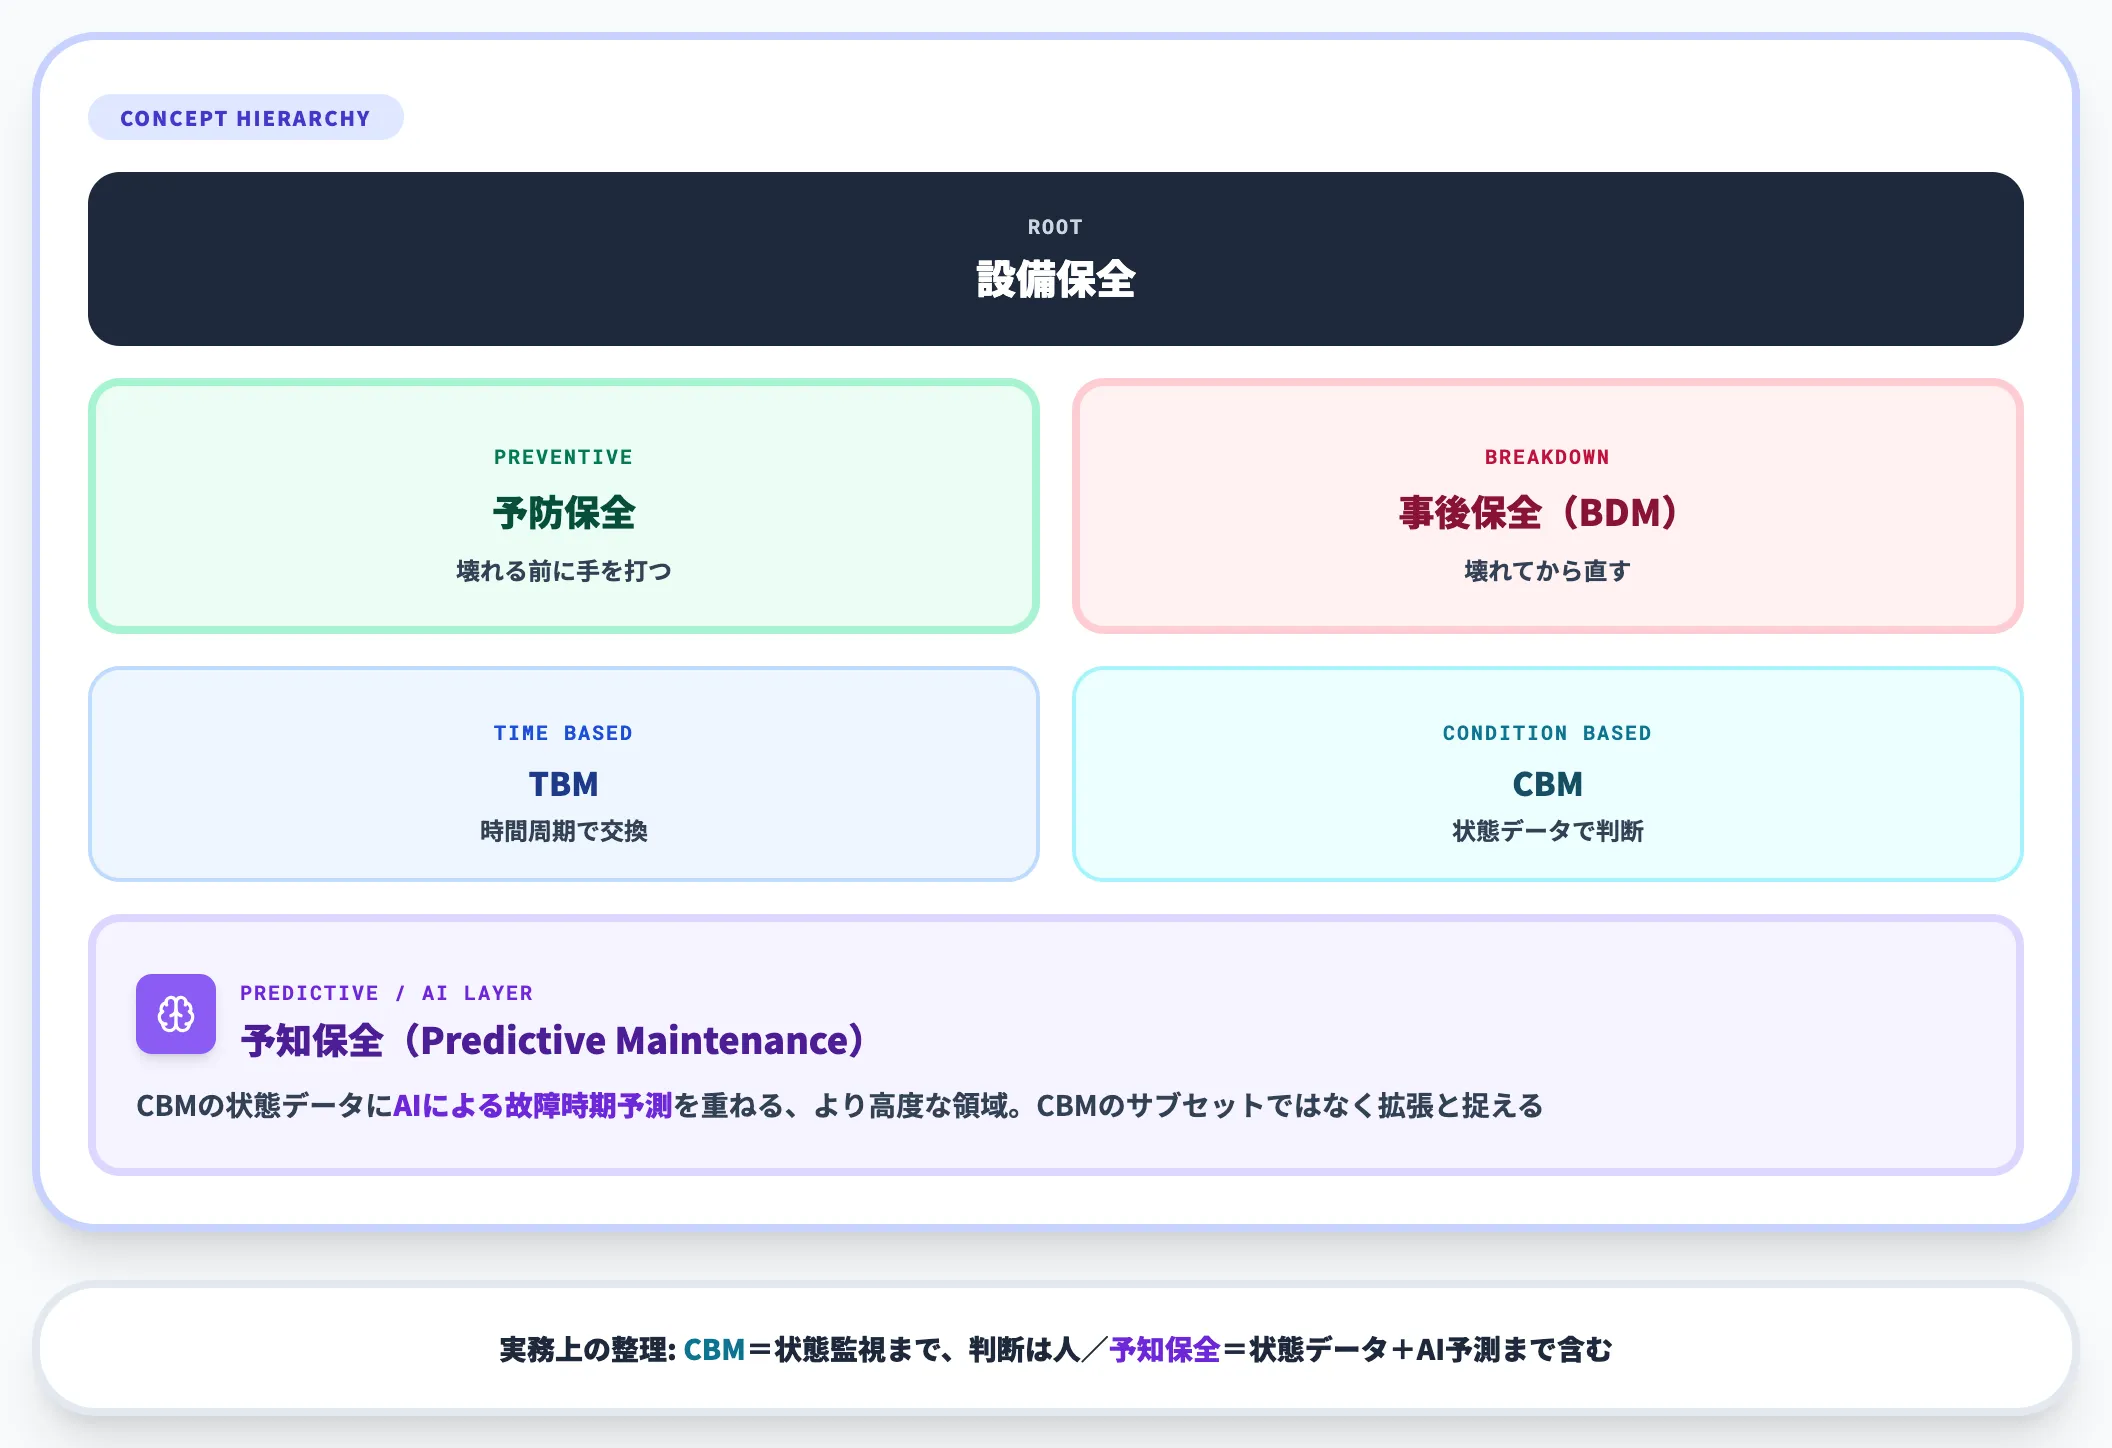Select the CONDITION BASED label
The image size is (2112, 1448).
[x=1547, y=732]
